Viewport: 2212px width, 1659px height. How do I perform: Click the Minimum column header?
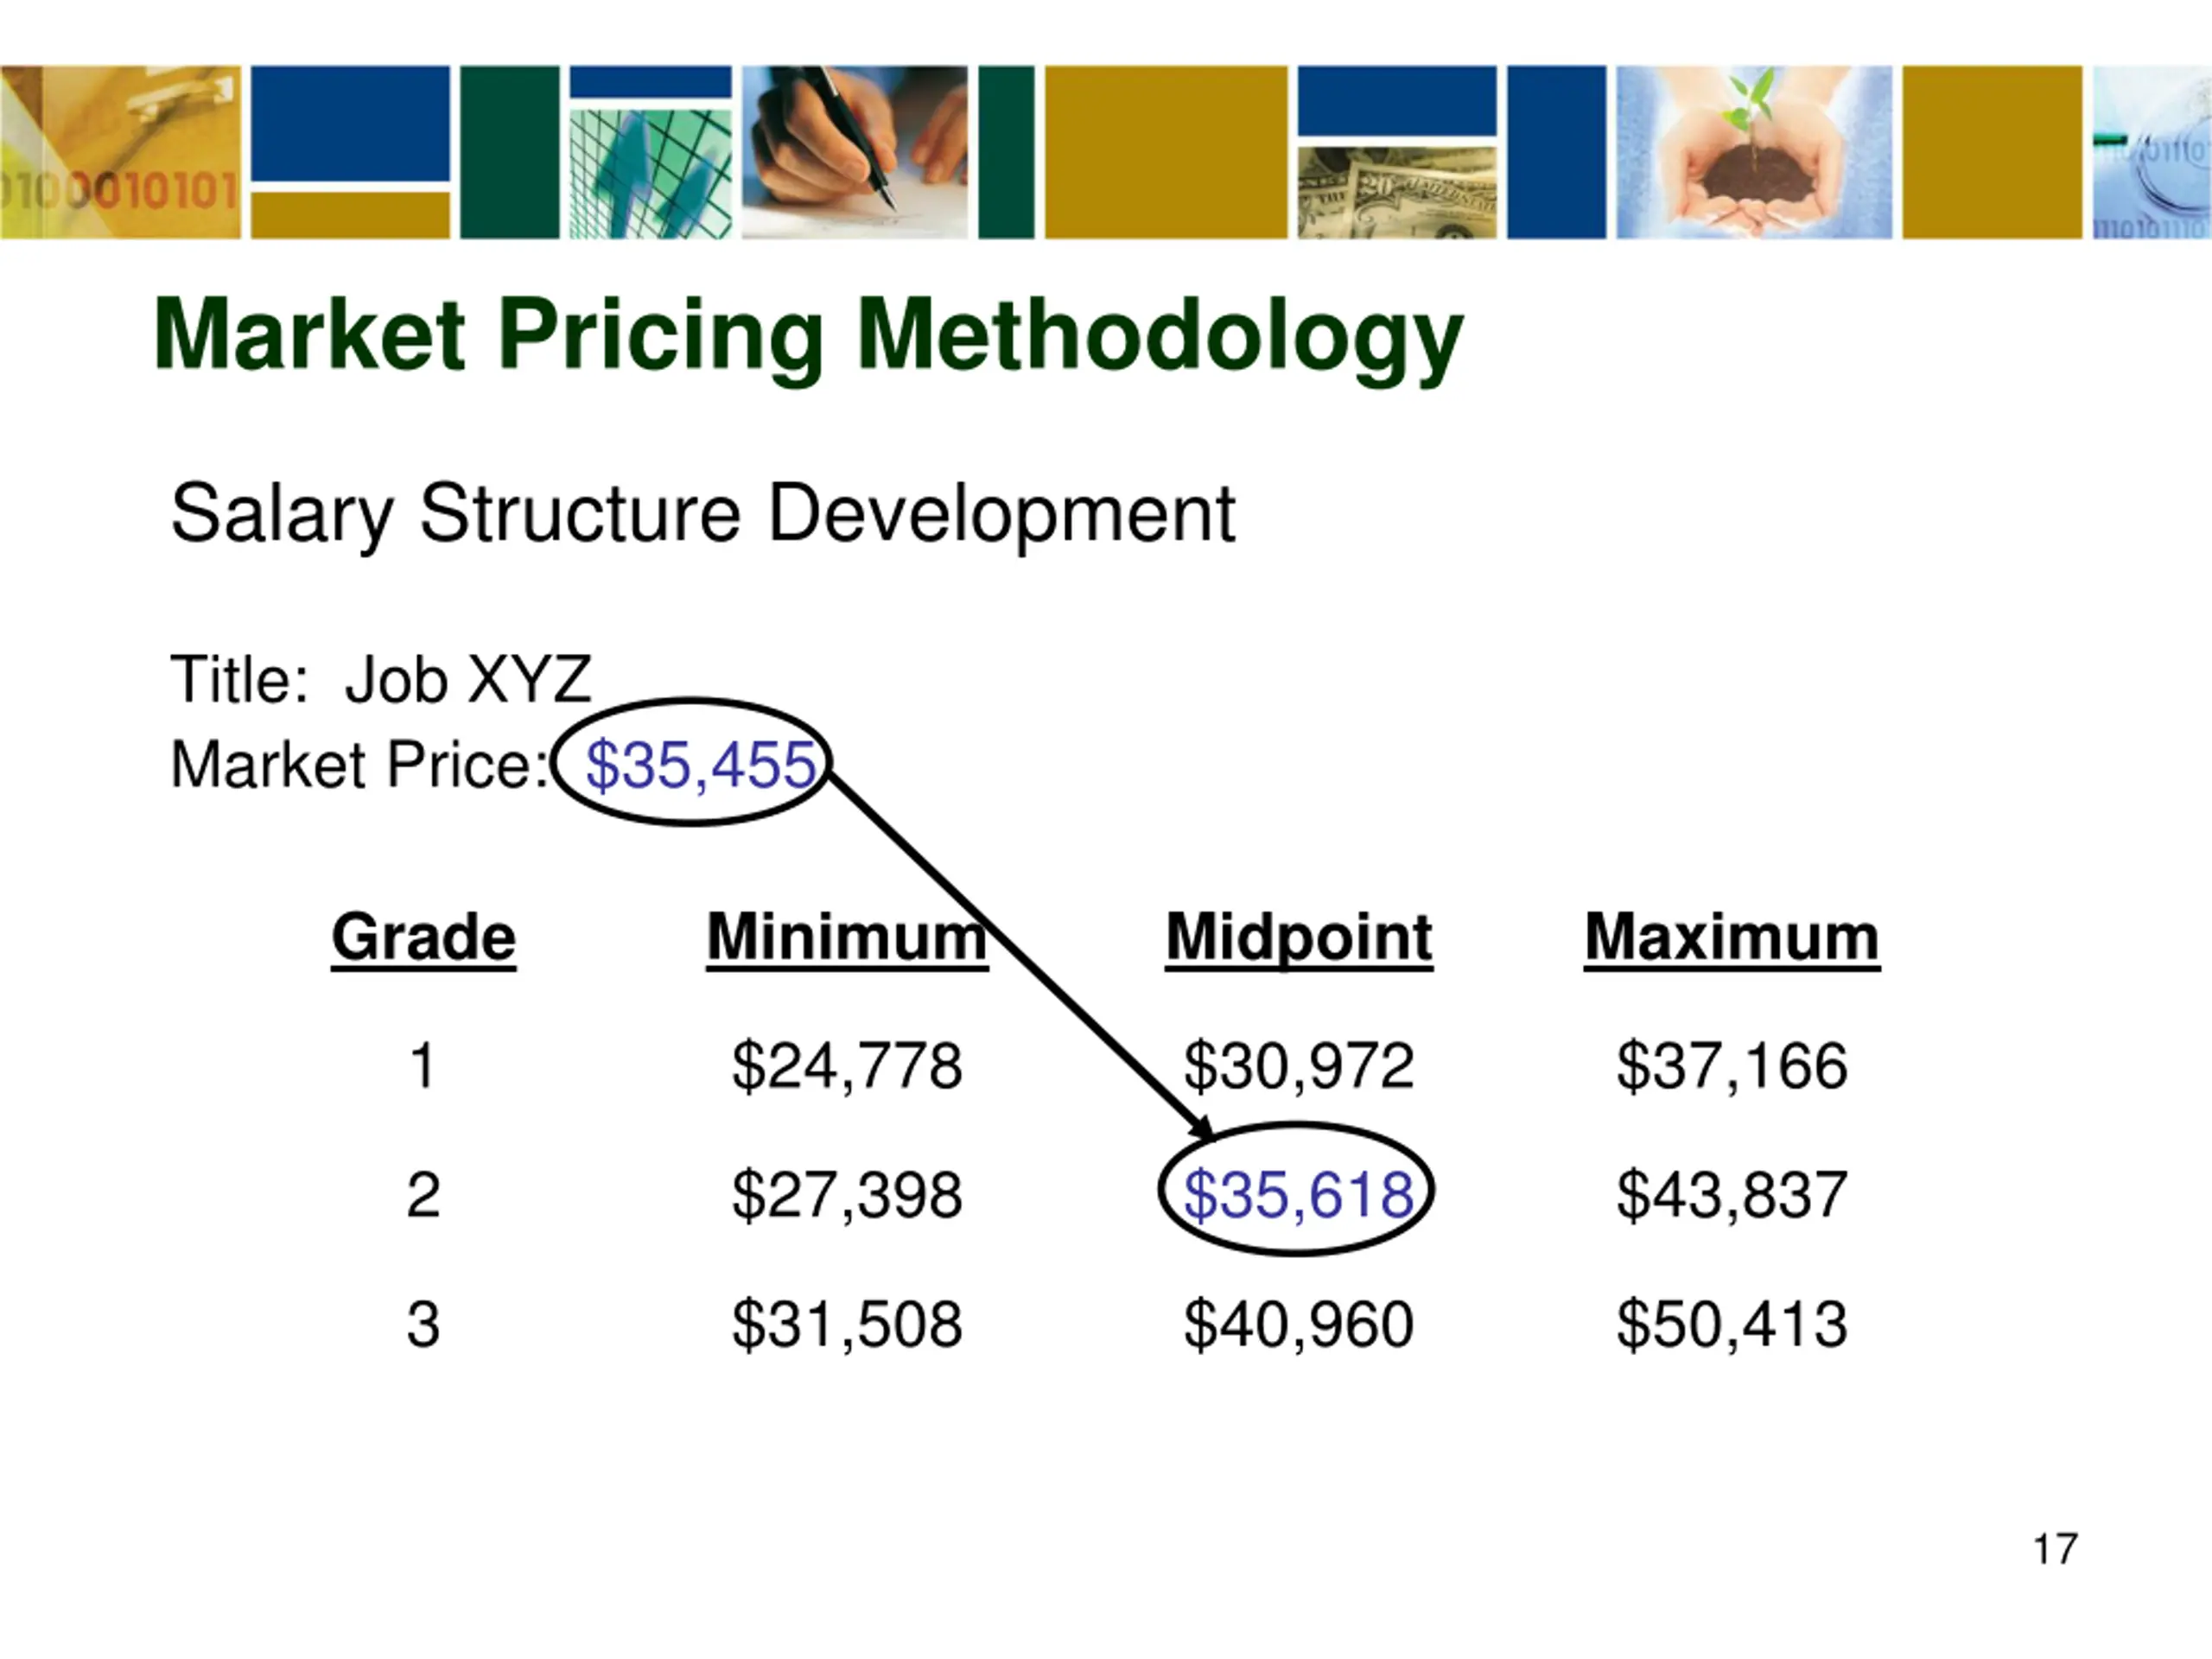pos(847,938)
